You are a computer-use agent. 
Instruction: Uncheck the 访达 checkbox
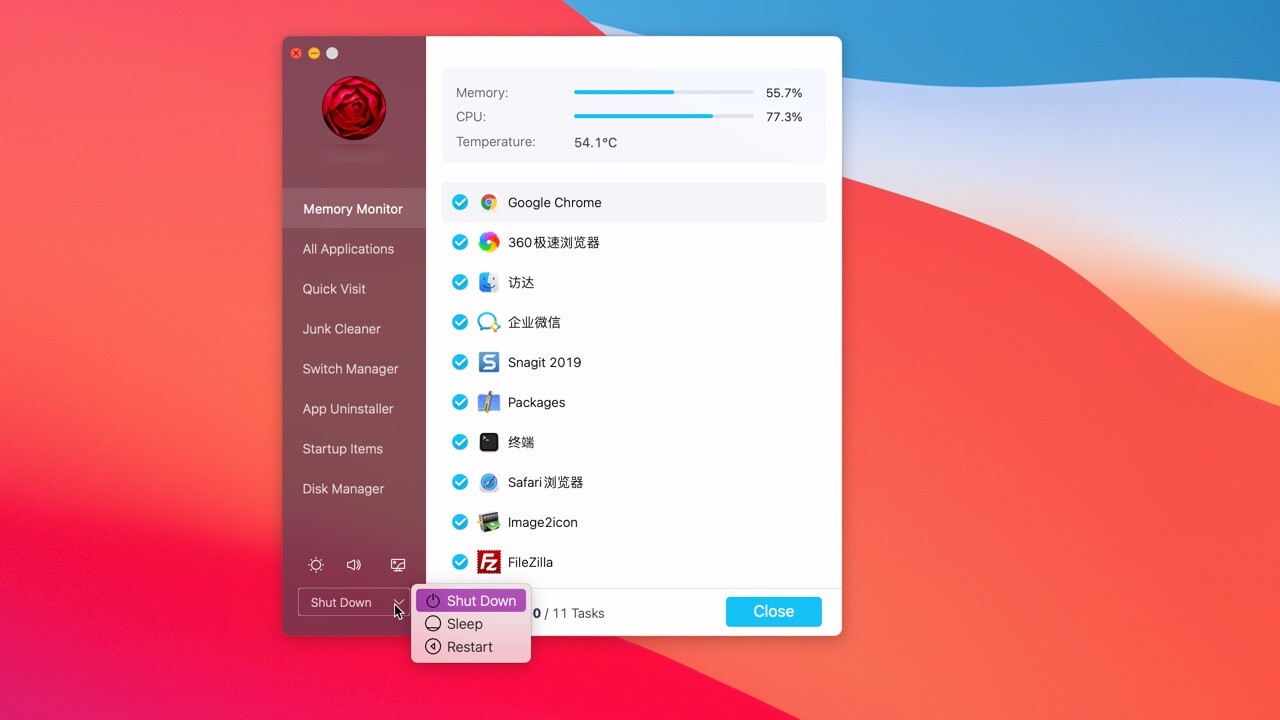(x=460, y=282)
